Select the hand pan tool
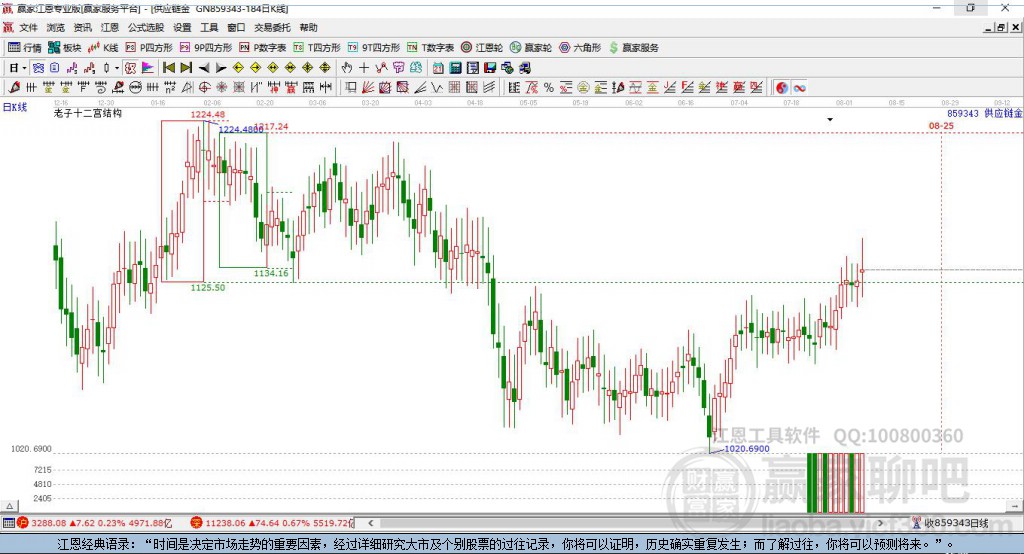The image size is (1024, 554). (x=347, y=68)
